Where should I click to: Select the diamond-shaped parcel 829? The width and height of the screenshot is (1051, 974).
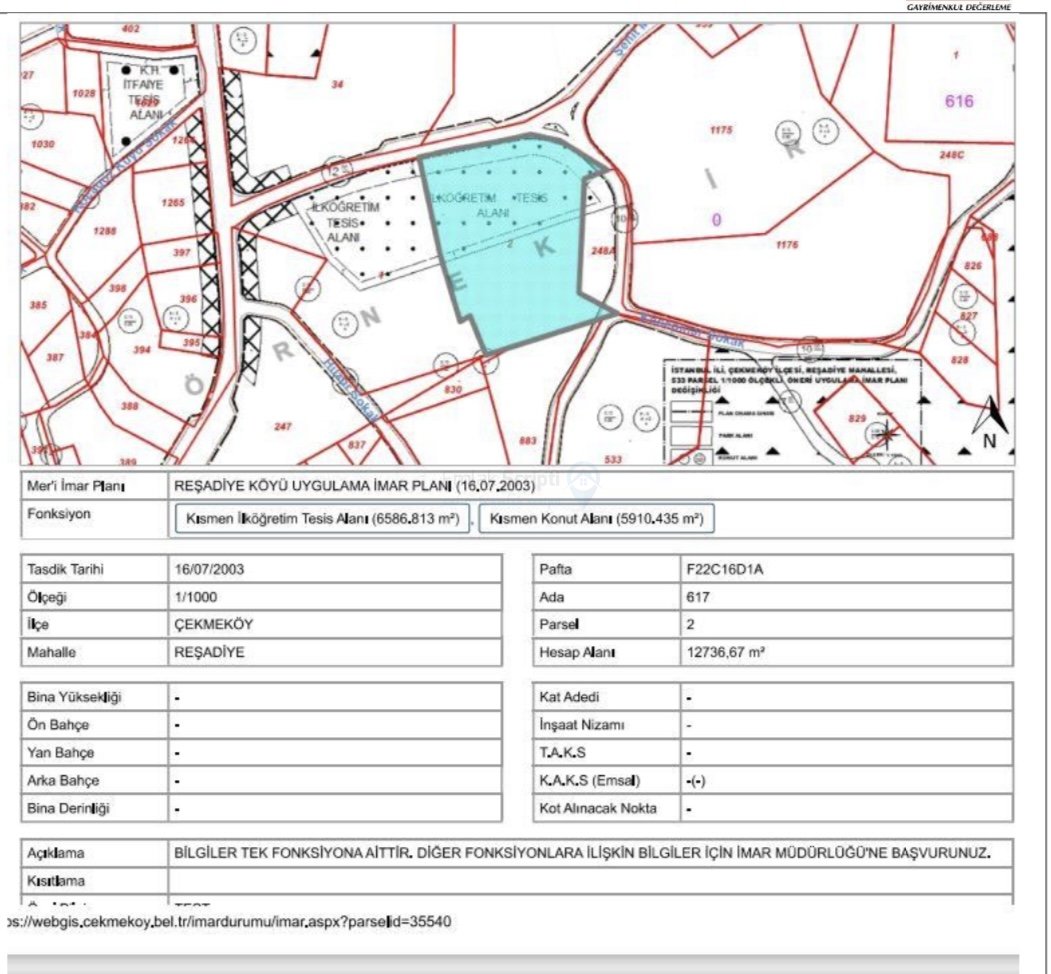point(855,417)
